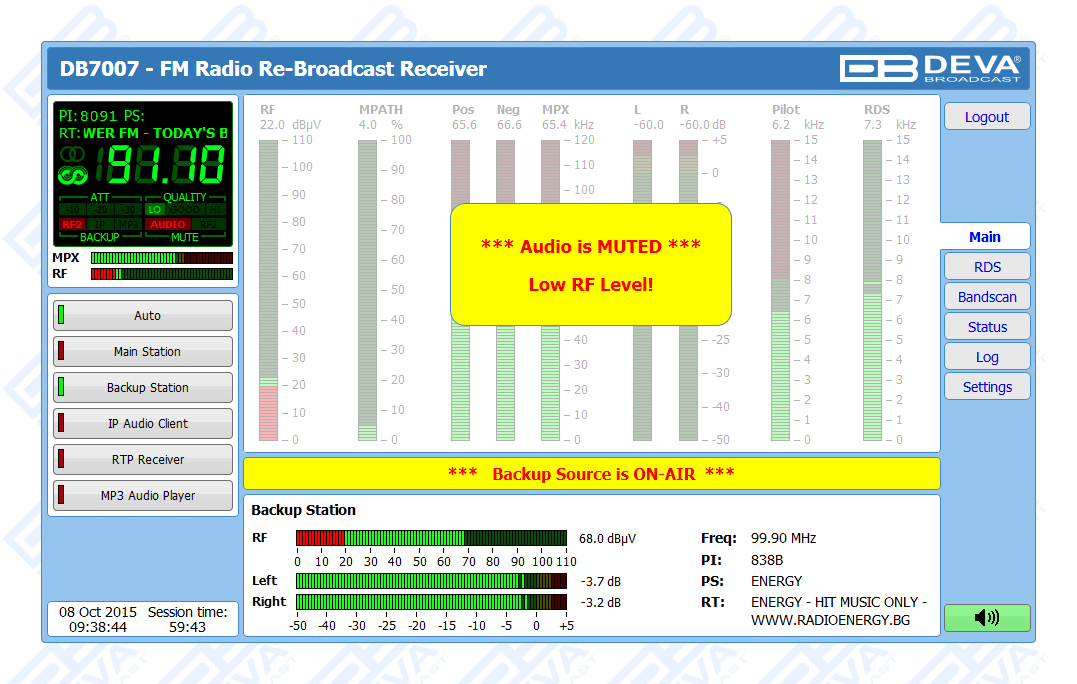Click the yellow Audio is MUTED warning
This screenshot has width=1077, height=684.
(590, 265)
